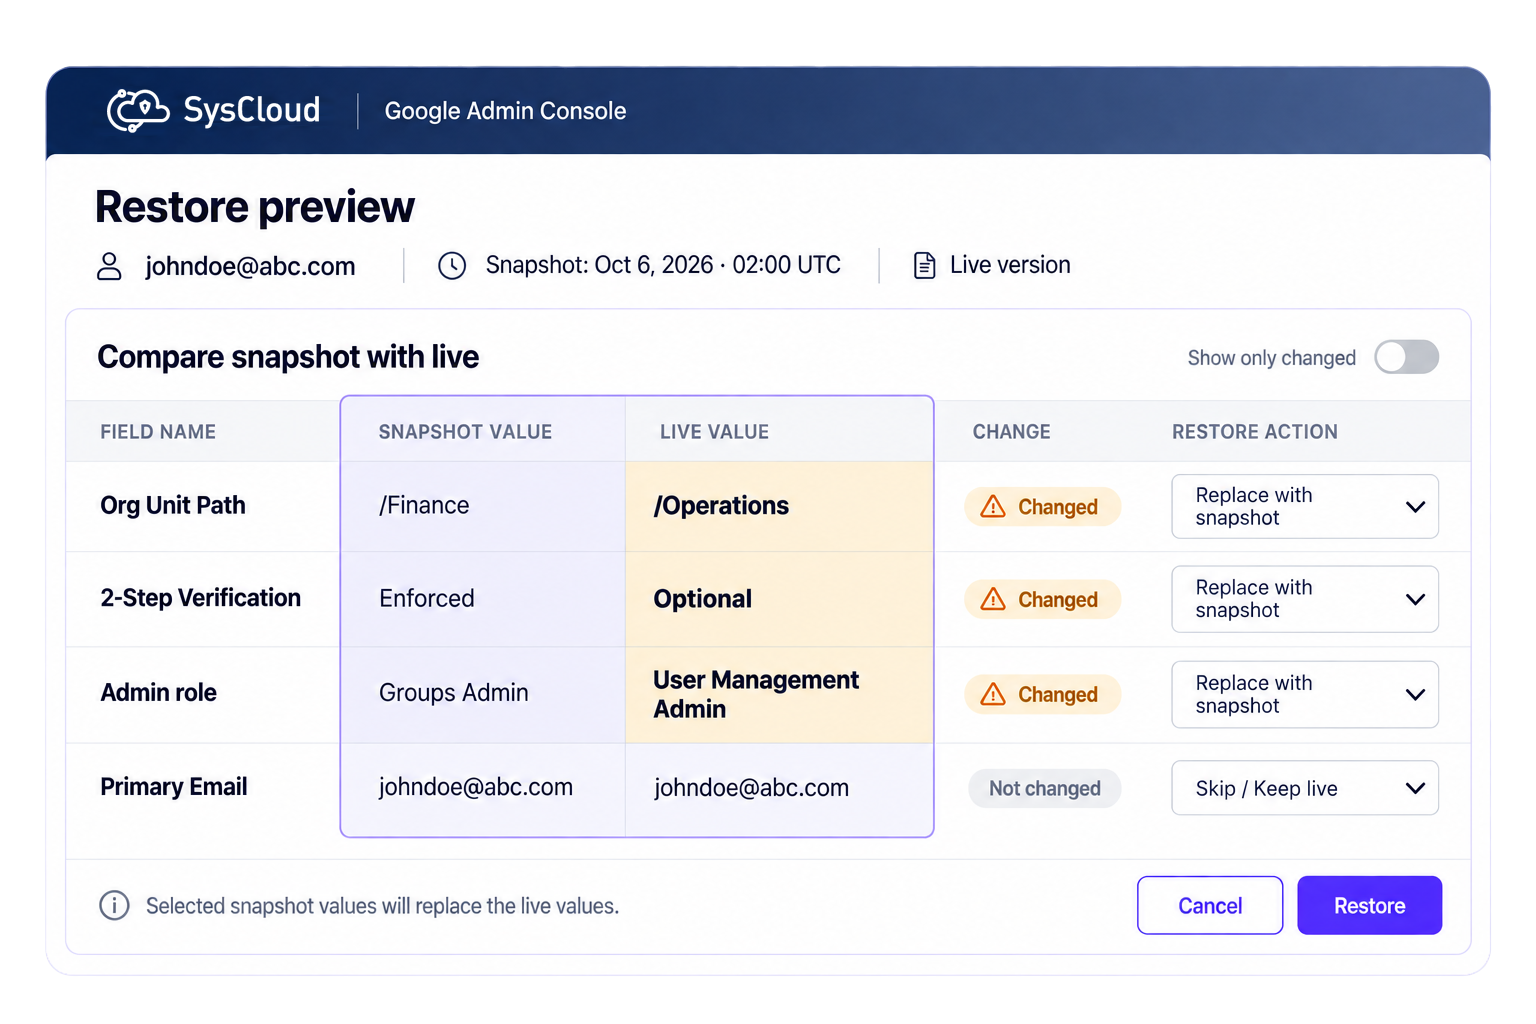Click the 2-Step Verification field name

(x=200, y=598)
